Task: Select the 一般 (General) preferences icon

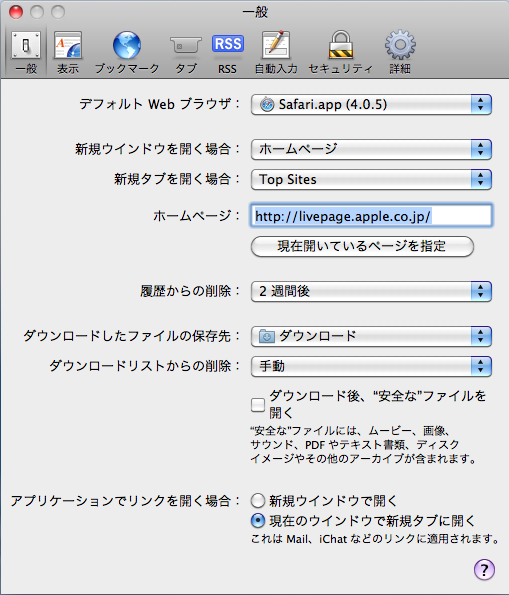Action: click(x=26, y=52)
